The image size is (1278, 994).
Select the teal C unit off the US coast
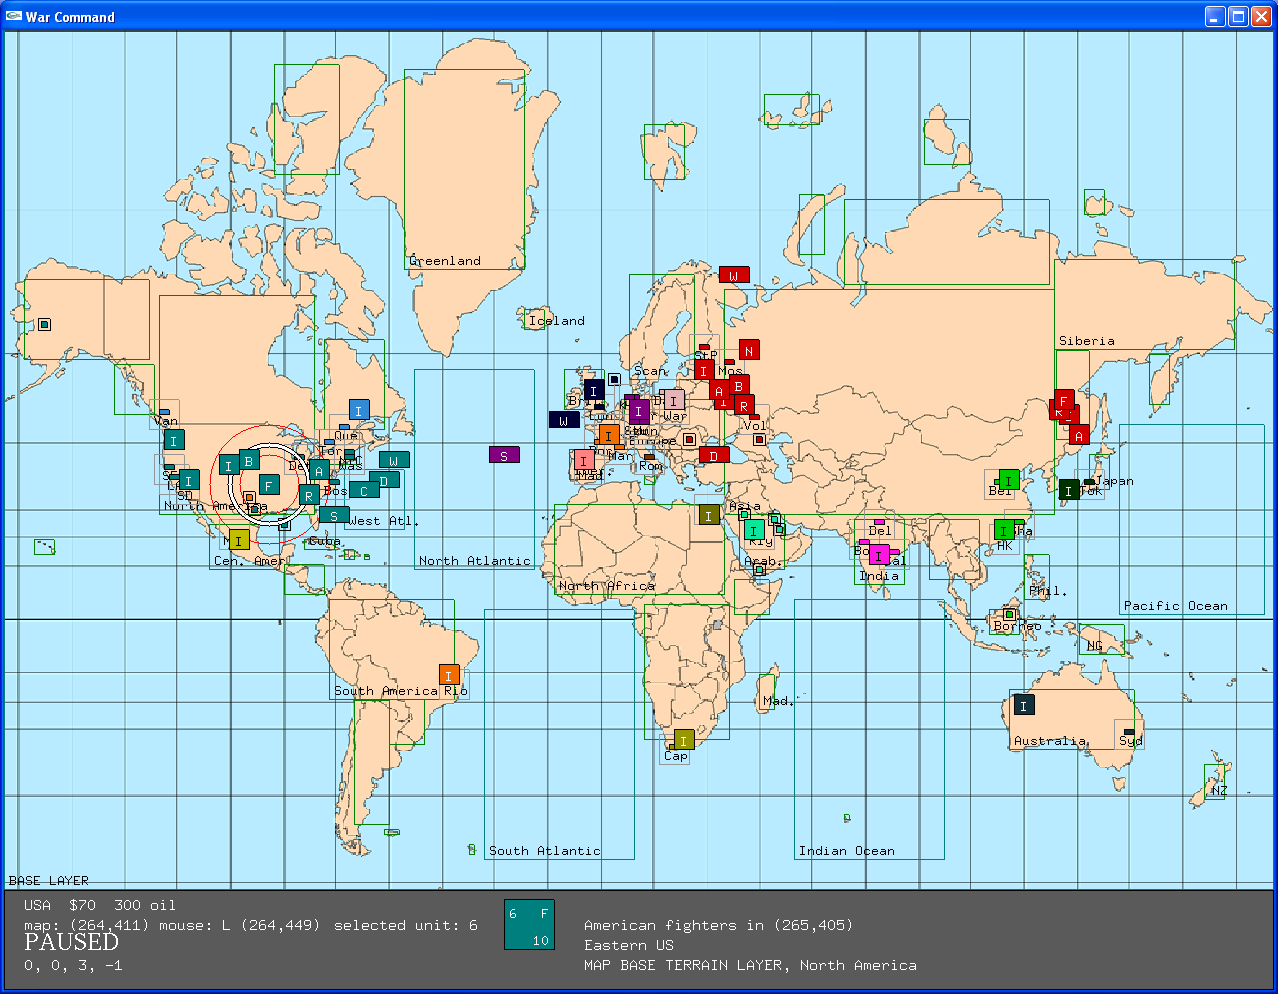tap(364, 490)
